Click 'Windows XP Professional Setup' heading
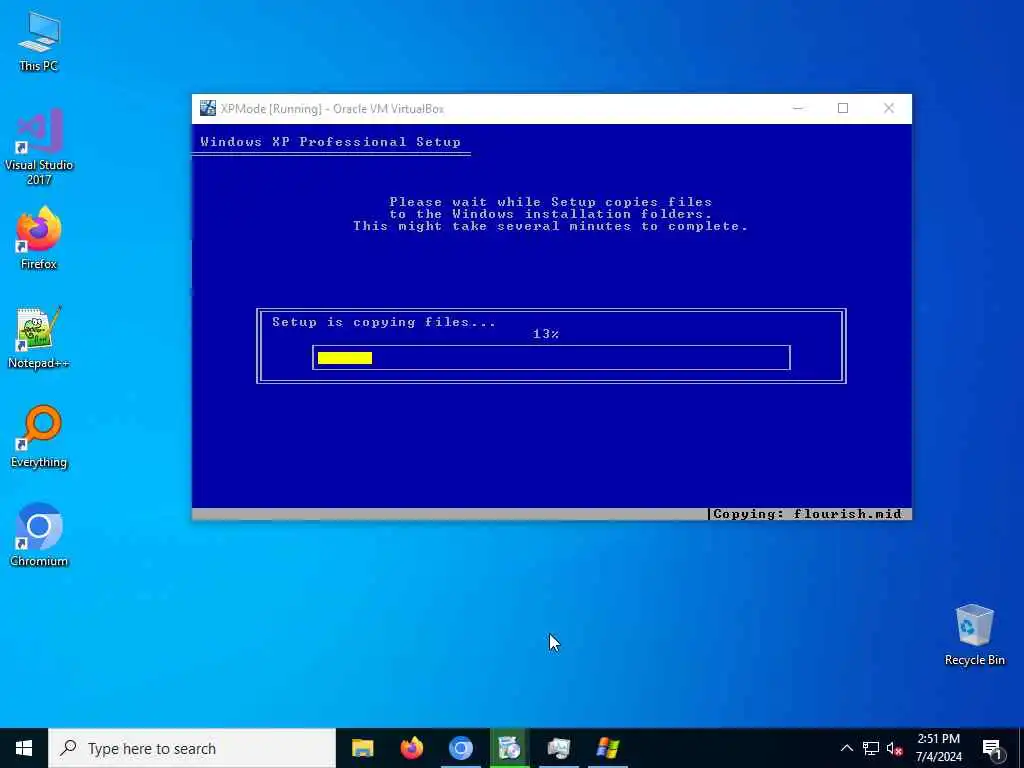Viewport: 1024px width, 768px height. pos(330,142)
